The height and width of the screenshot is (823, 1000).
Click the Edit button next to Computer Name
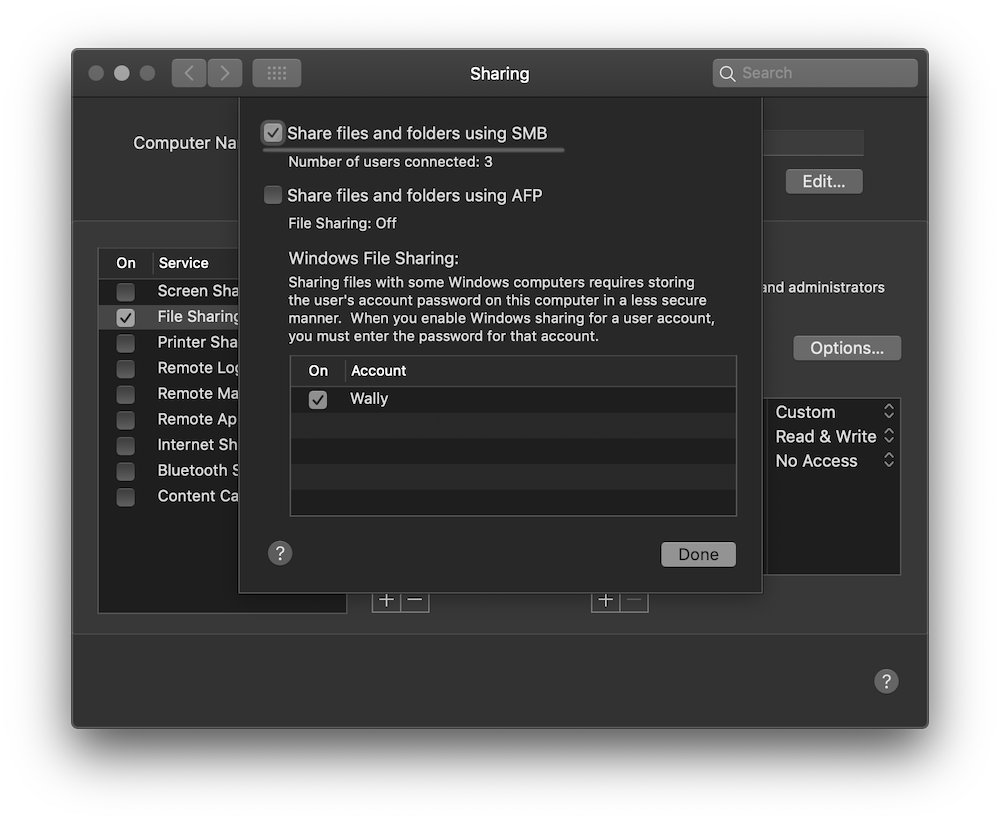pos(823,181)
